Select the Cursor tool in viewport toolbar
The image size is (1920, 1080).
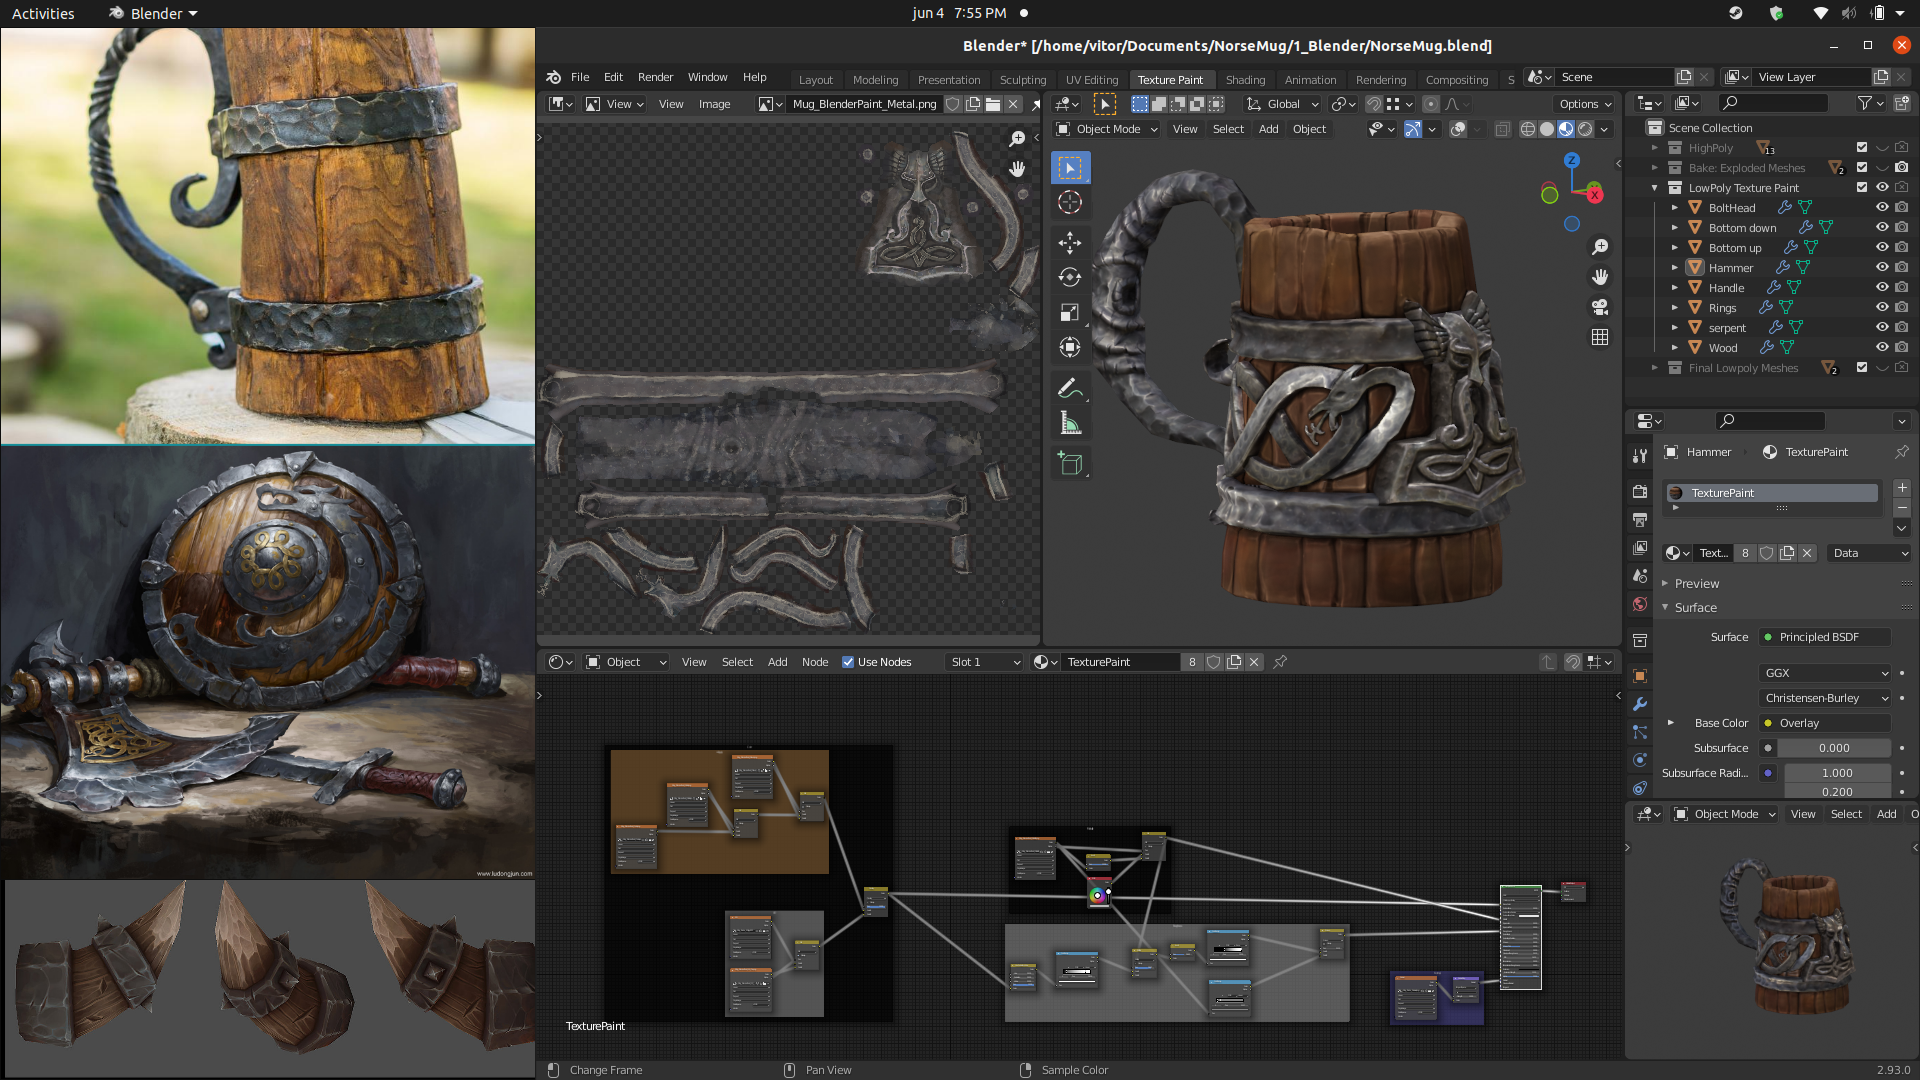coord(1069,203)
